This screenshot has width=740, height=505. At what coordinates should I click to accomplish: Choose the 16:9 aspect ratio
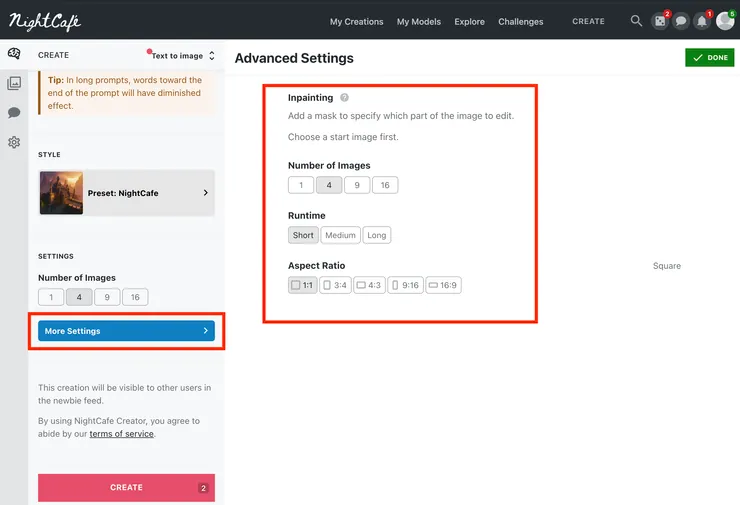click(443, 285)
